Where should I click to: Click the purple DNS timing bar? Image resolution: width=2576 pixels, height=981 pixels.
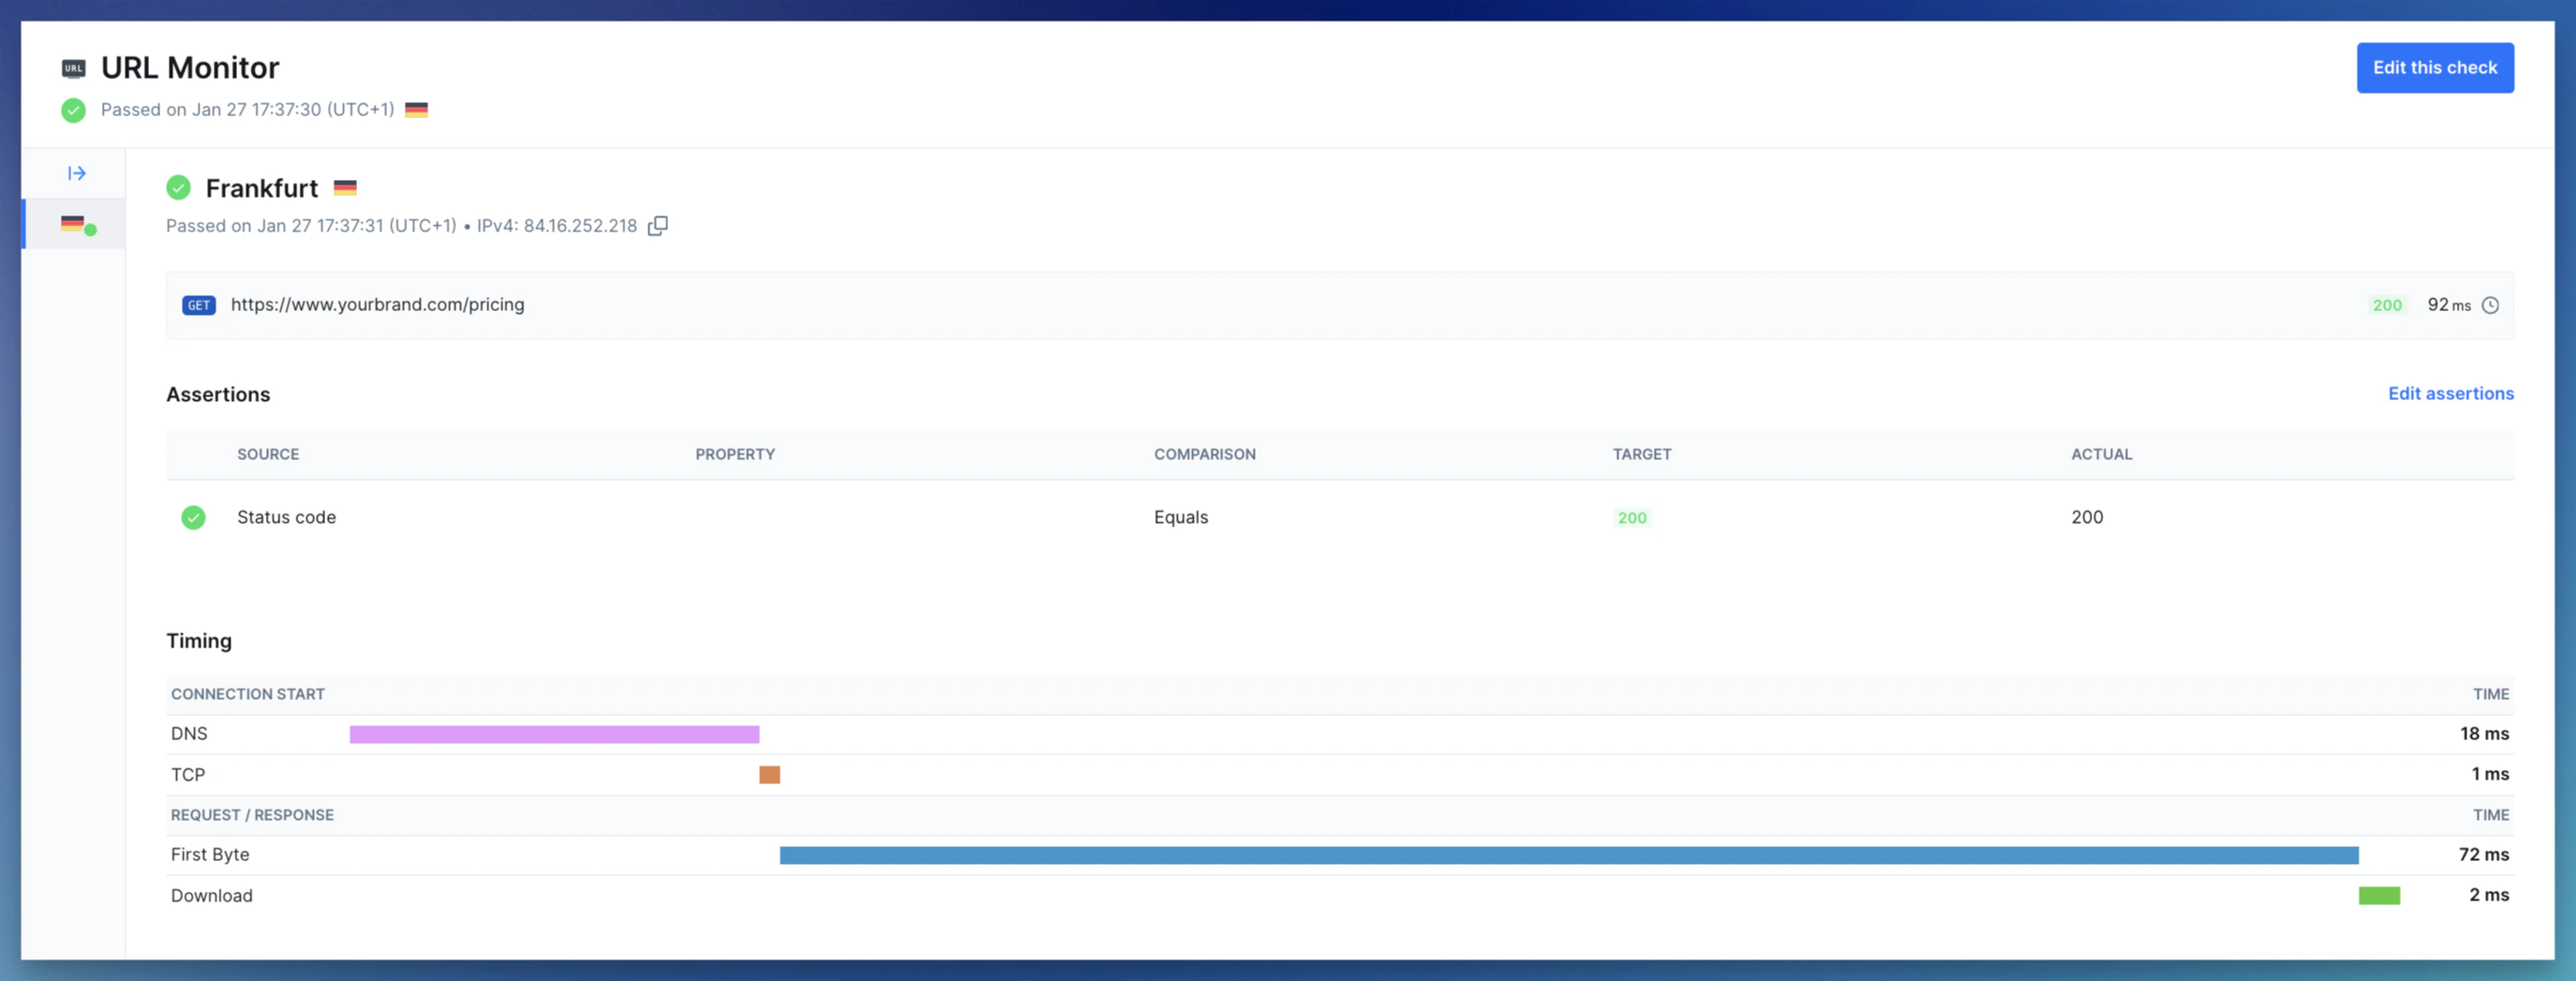[554, 734]
